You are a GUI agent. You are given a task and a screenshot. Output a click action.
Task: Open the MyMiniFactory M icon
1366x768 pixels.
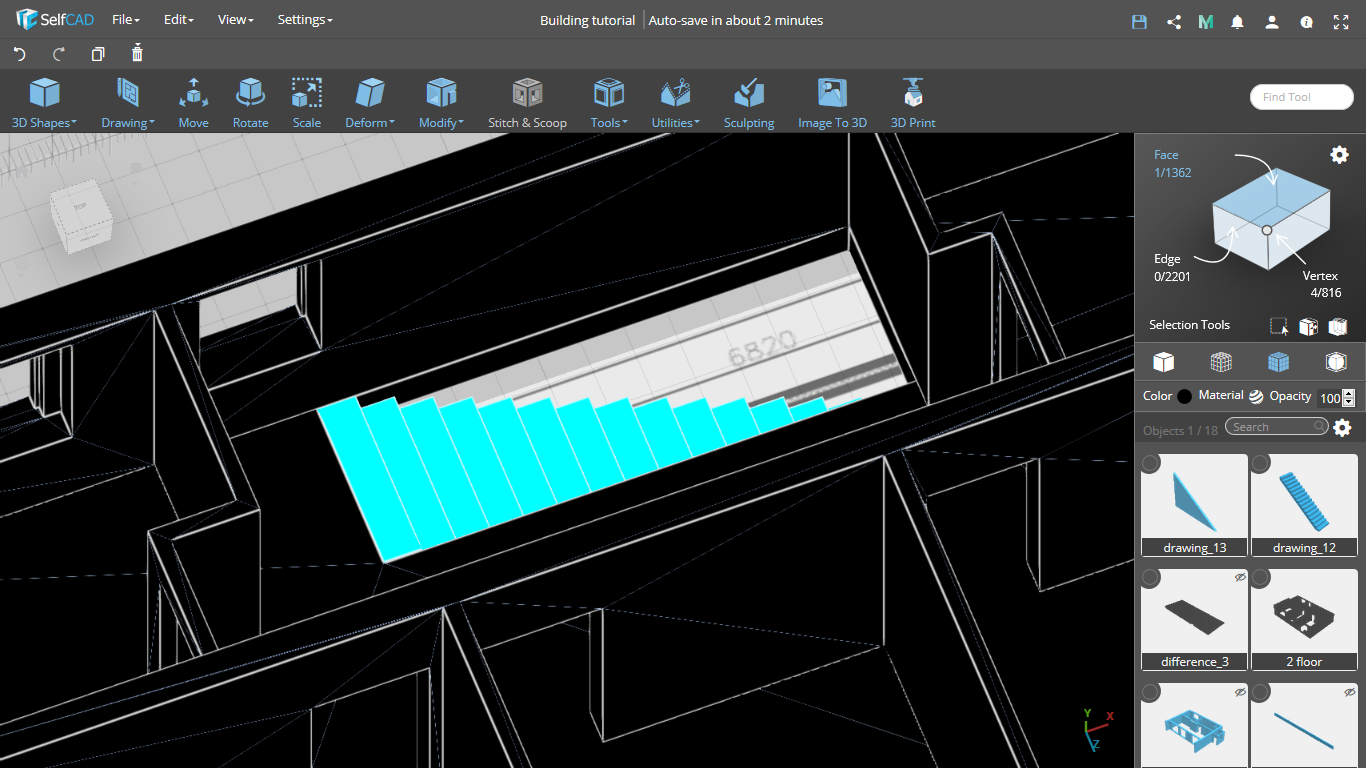[x=1206, y=21]
